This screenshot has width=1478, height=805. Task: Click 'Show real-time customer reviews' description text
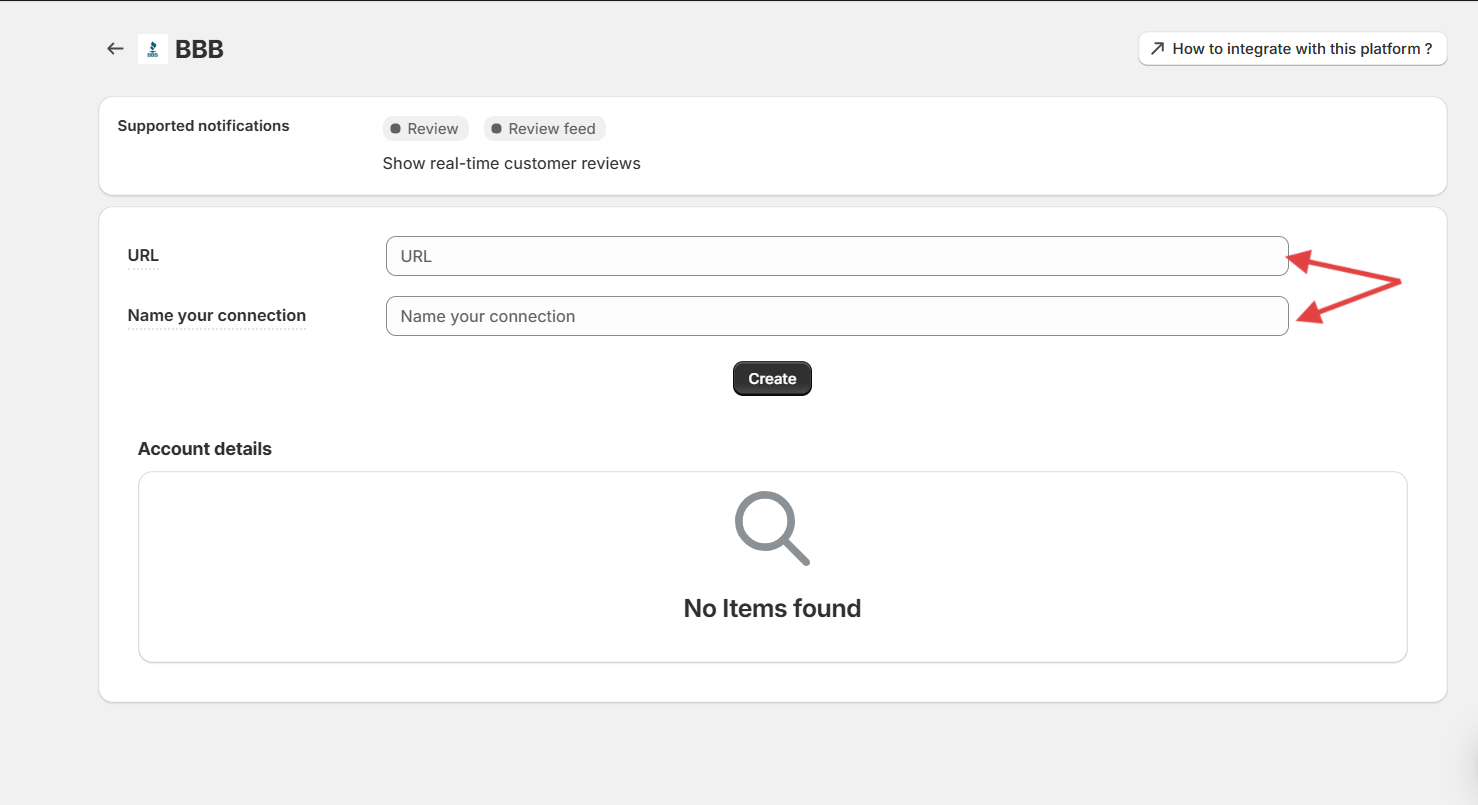click(x=511, y=163)
